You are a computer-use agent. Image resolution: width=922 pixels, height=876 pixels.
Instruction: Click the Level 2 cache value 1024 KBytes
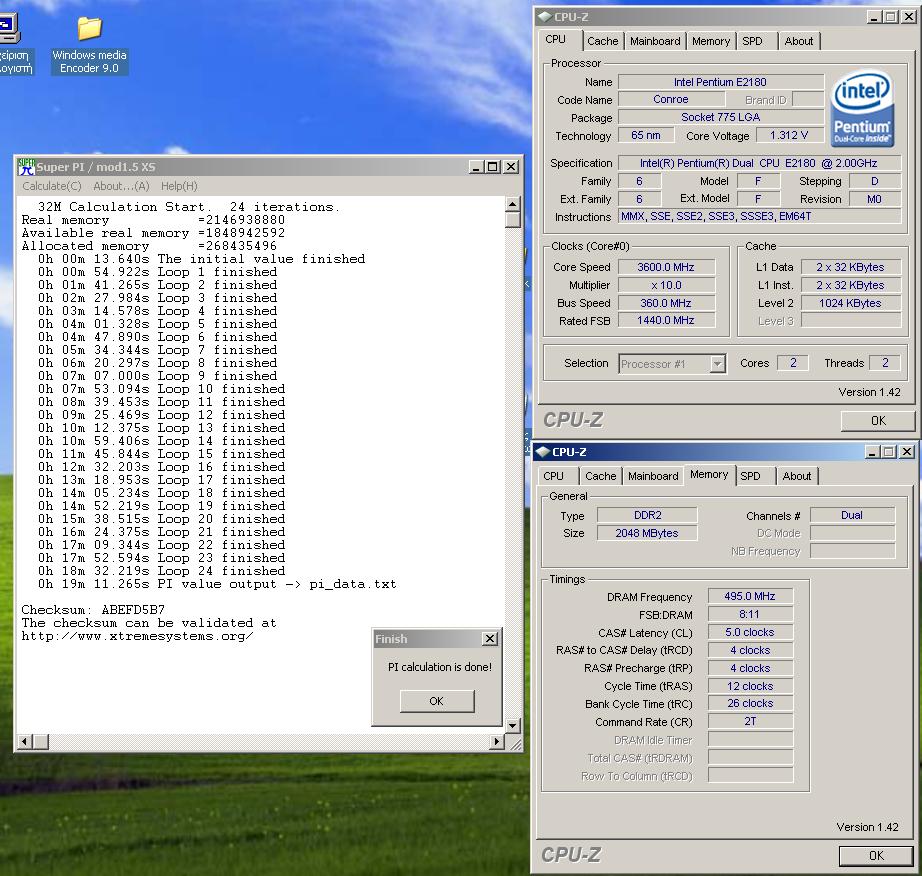coord(850,303)
